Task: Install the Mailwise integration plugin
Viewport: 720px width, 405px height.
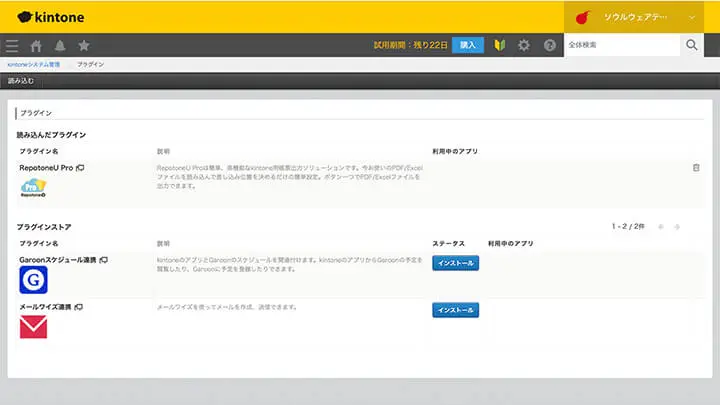Action: pos(455,310)
